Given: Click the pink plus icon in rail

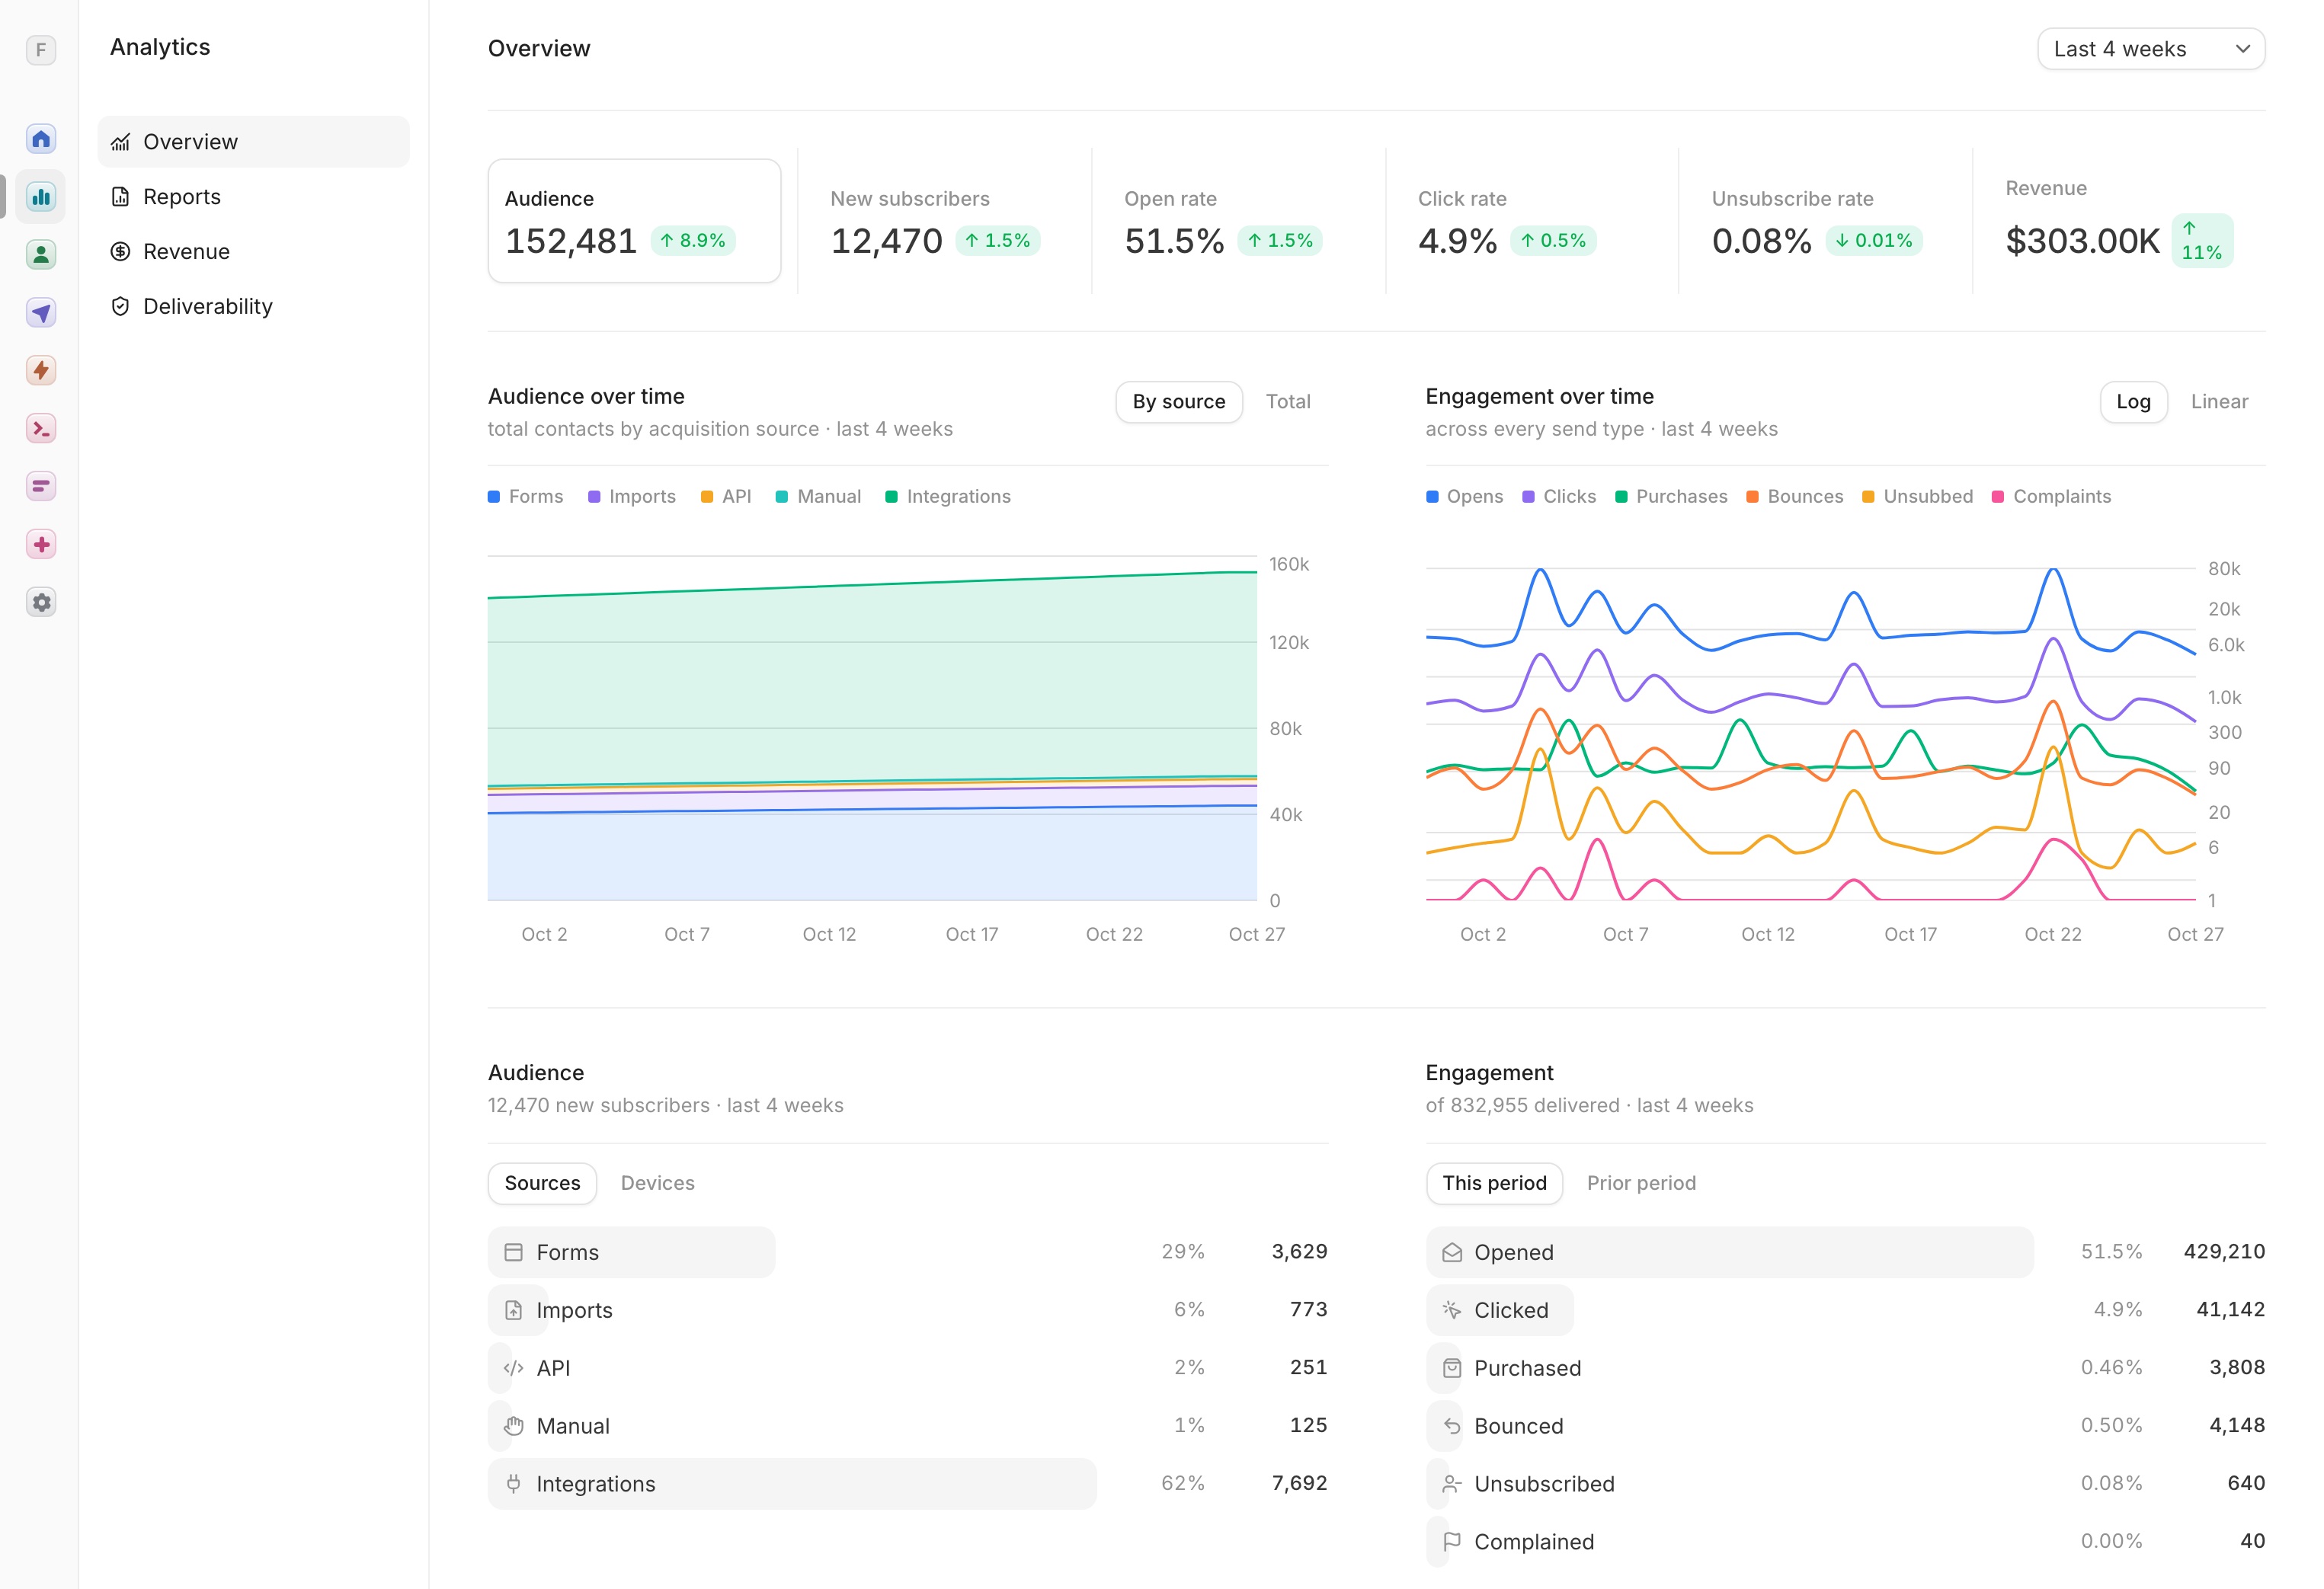Looking at the screenshot, I should point(41,545).
